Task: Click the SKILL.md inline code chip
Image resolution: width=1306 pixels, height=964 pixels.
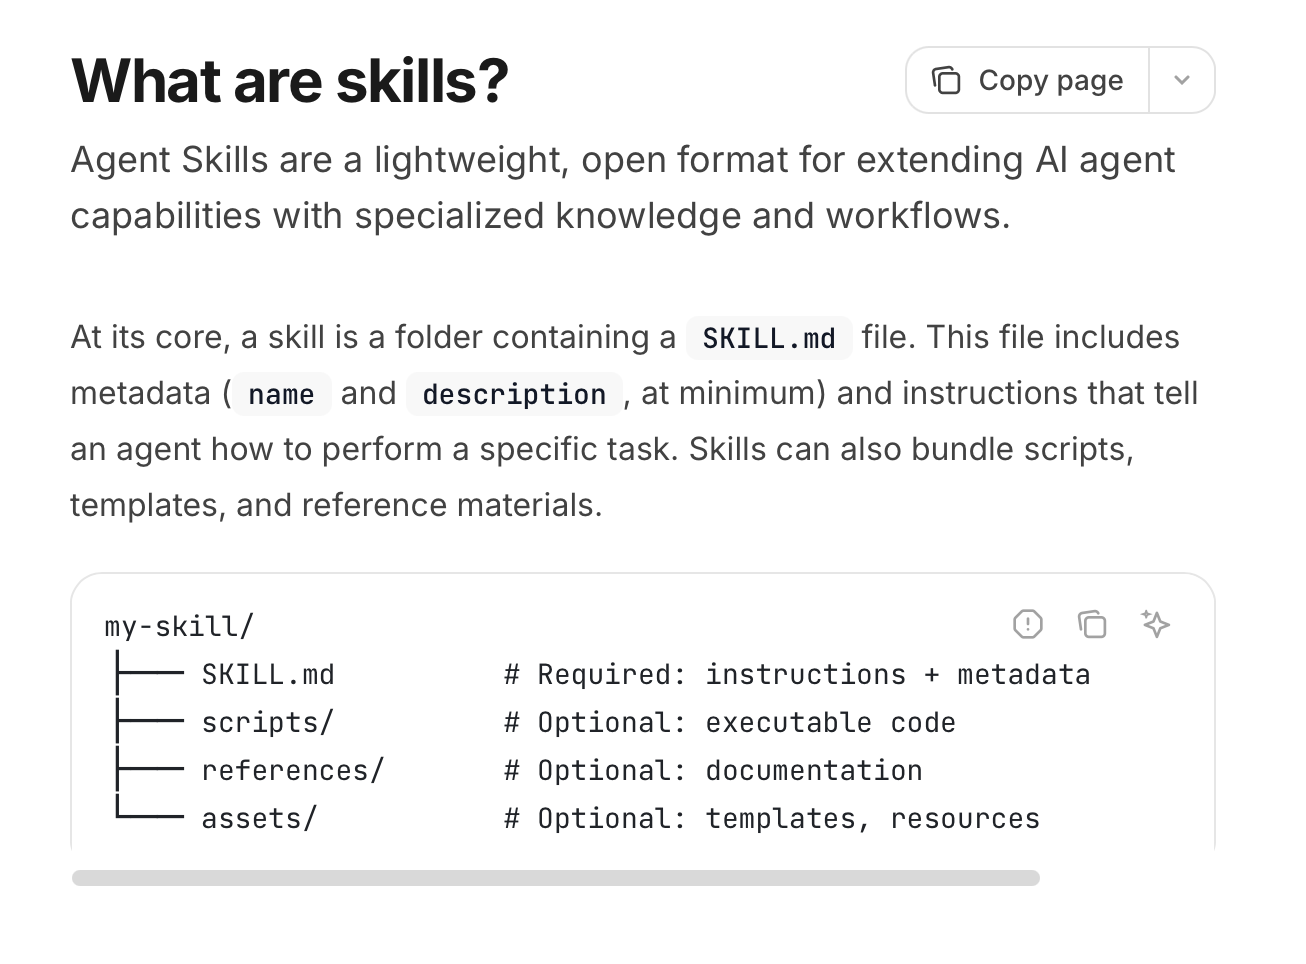Action: (x=768, y=338)
